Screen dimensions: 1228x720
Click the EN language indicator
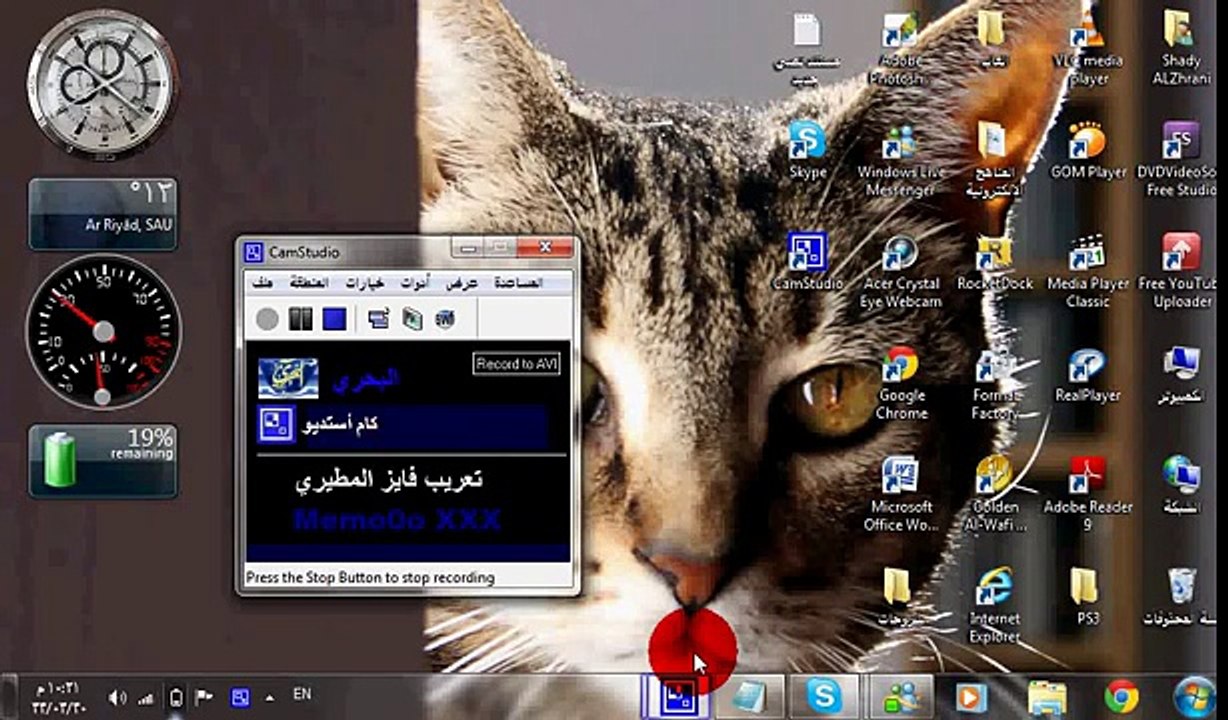(302, 692)
